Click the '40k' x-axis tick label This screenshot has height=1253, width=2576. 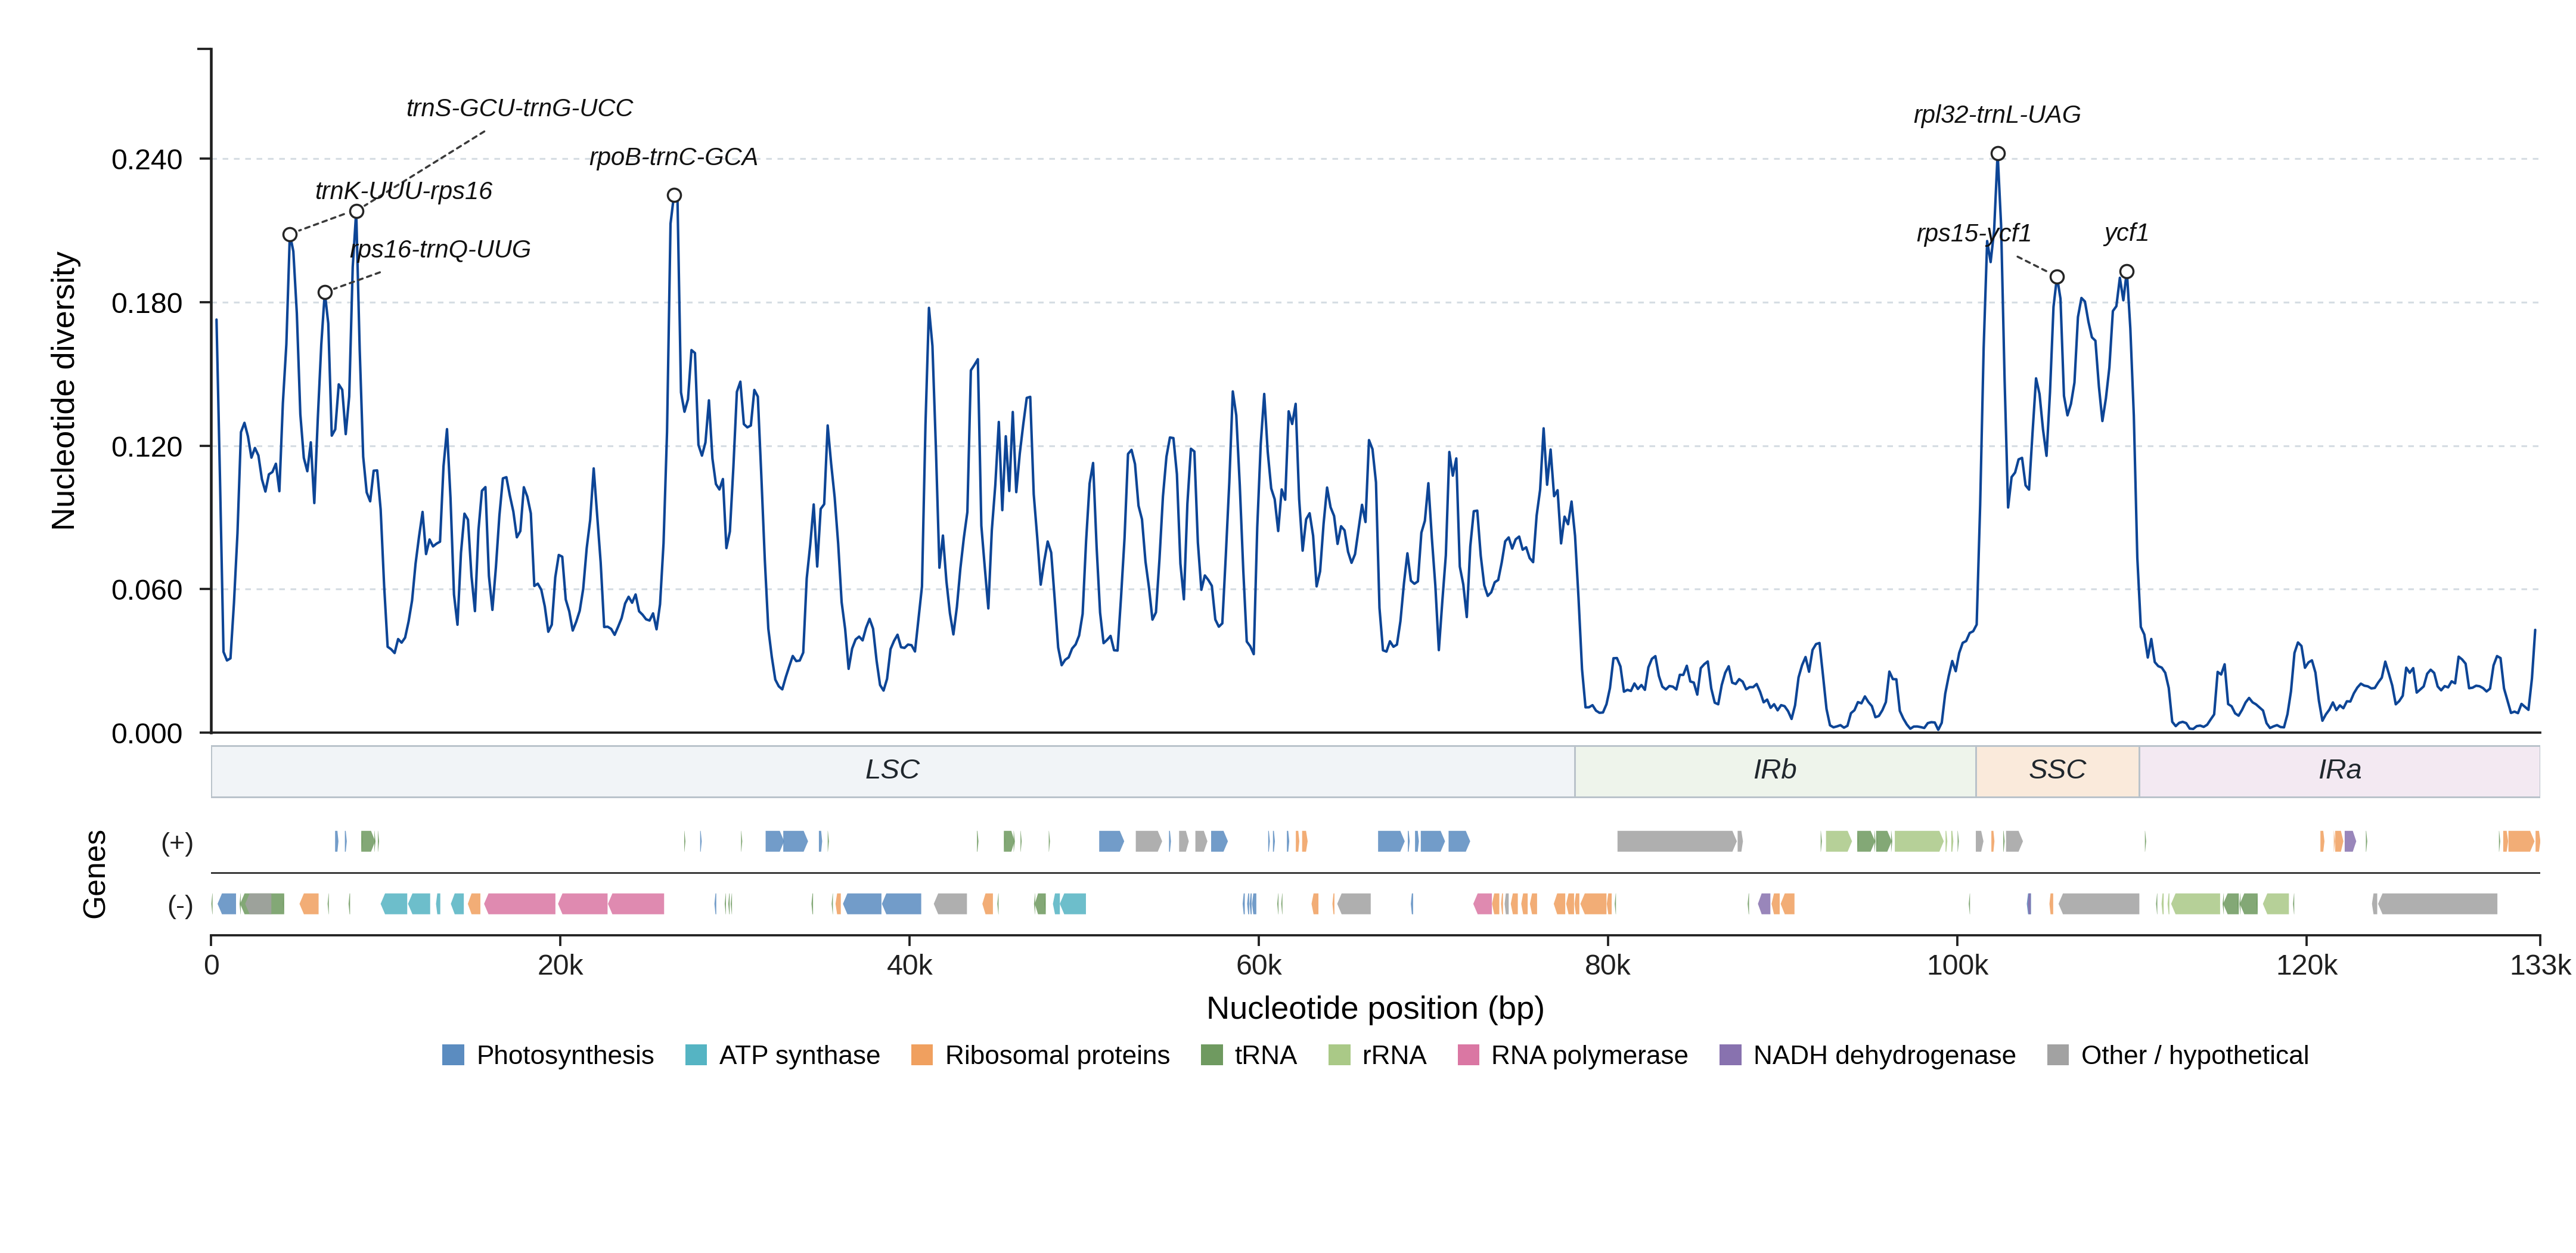coord(909,966)
